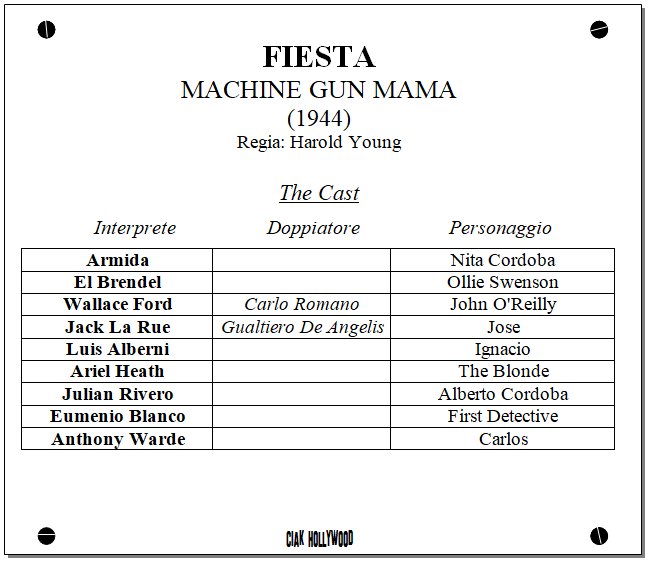Select the Armida actor cell
Screen dimensions: 649x561
point(117,260)
